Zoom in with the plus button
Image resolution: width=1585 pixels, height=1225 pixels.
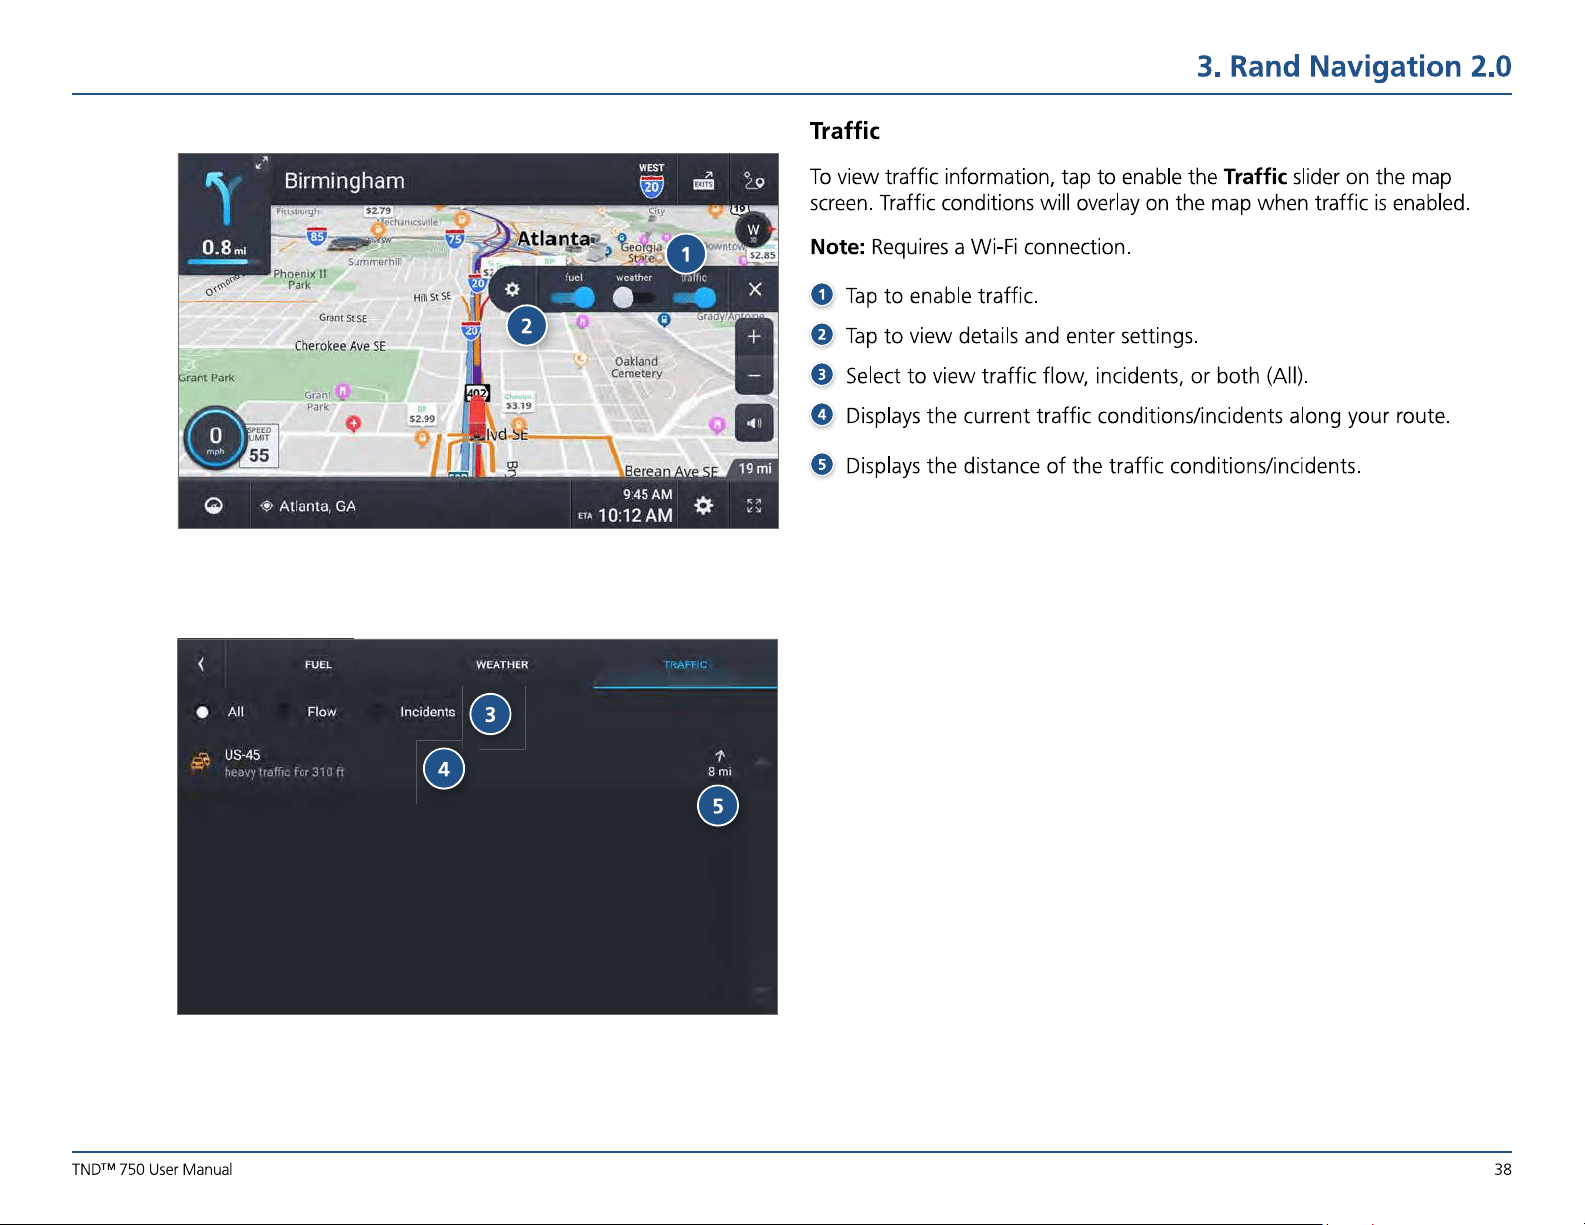(754, 337)
